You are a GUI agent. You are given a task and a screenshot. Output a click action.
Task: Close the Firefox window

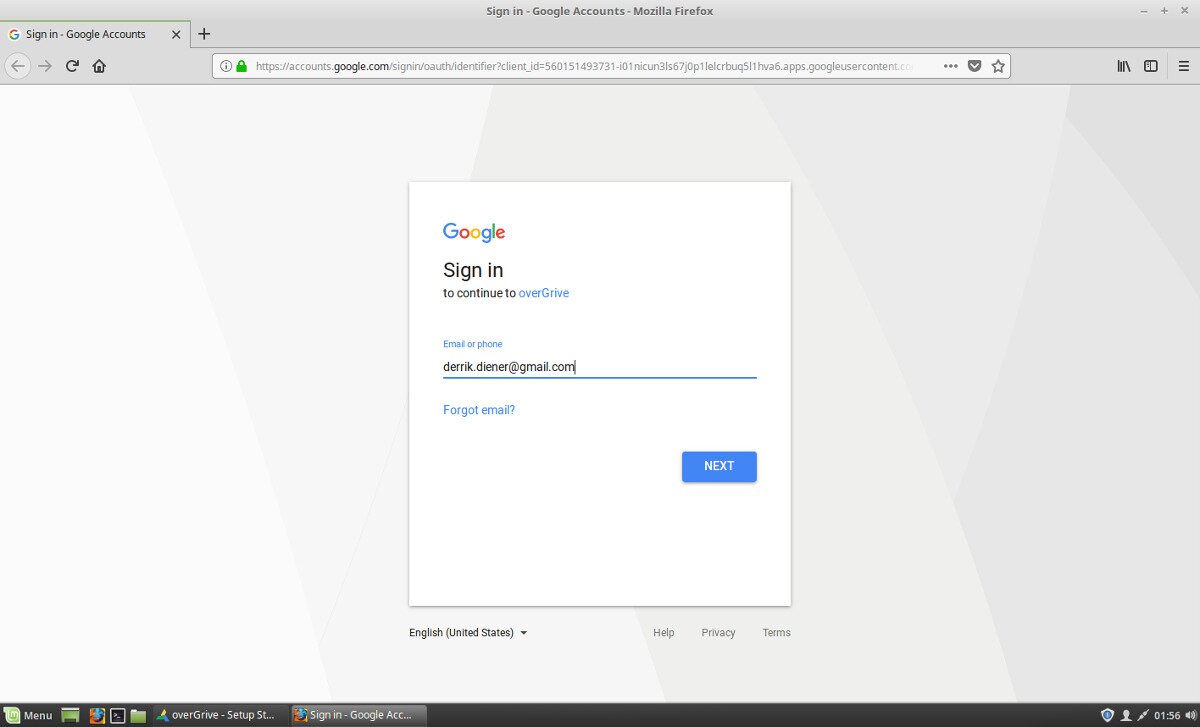coord(1185,10)
